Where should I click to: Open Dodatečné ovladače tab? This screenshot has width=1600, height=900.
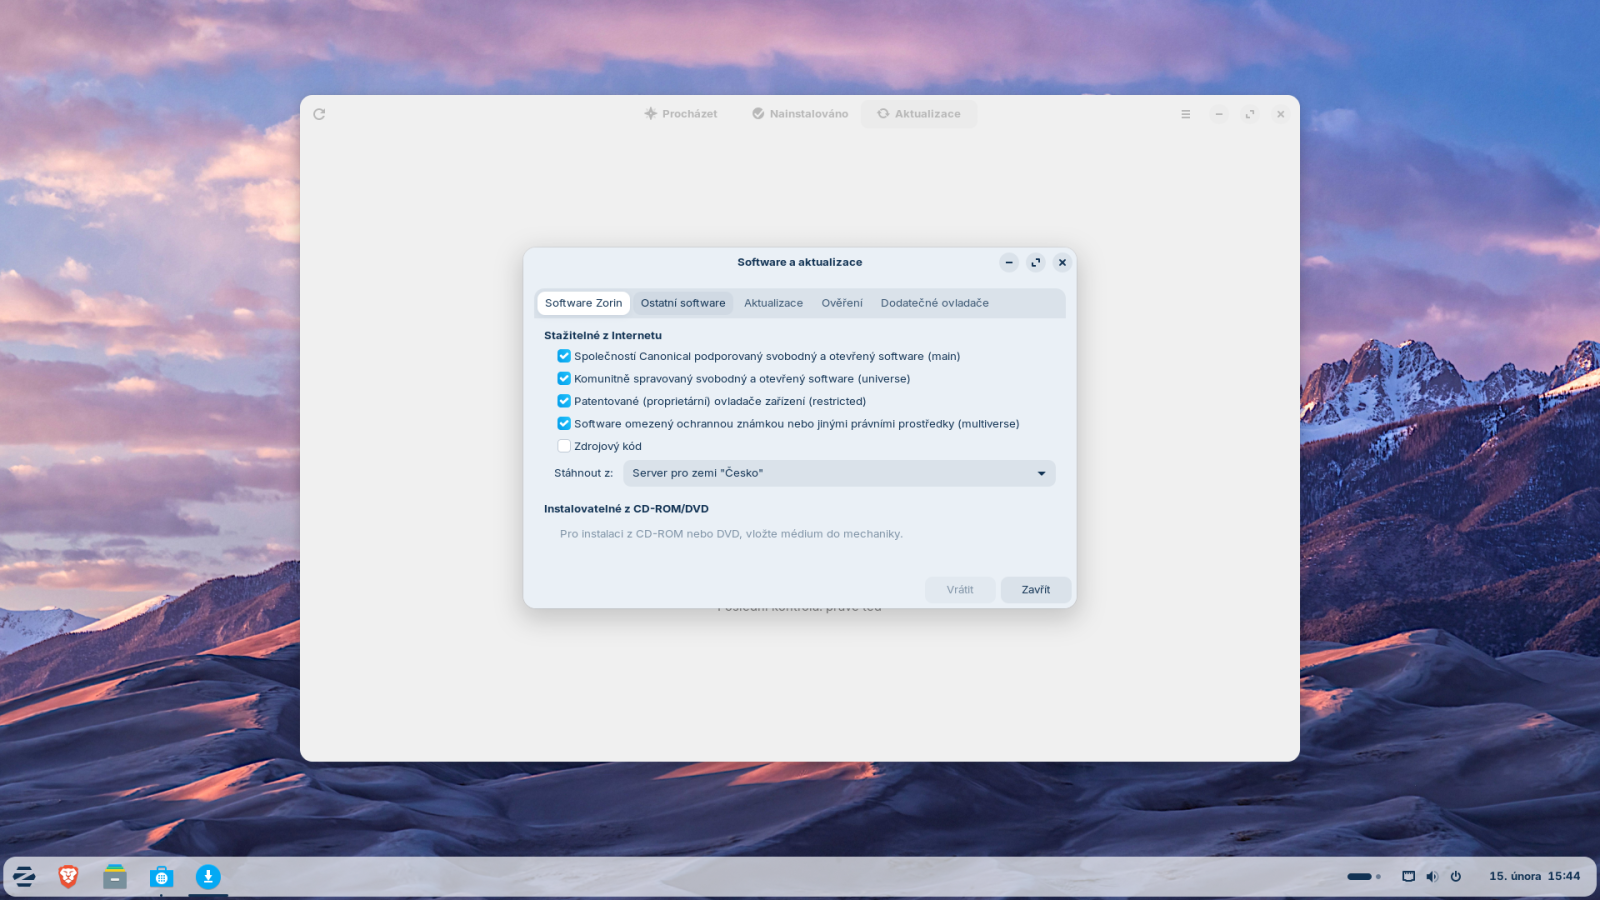(x=934, y=303)
